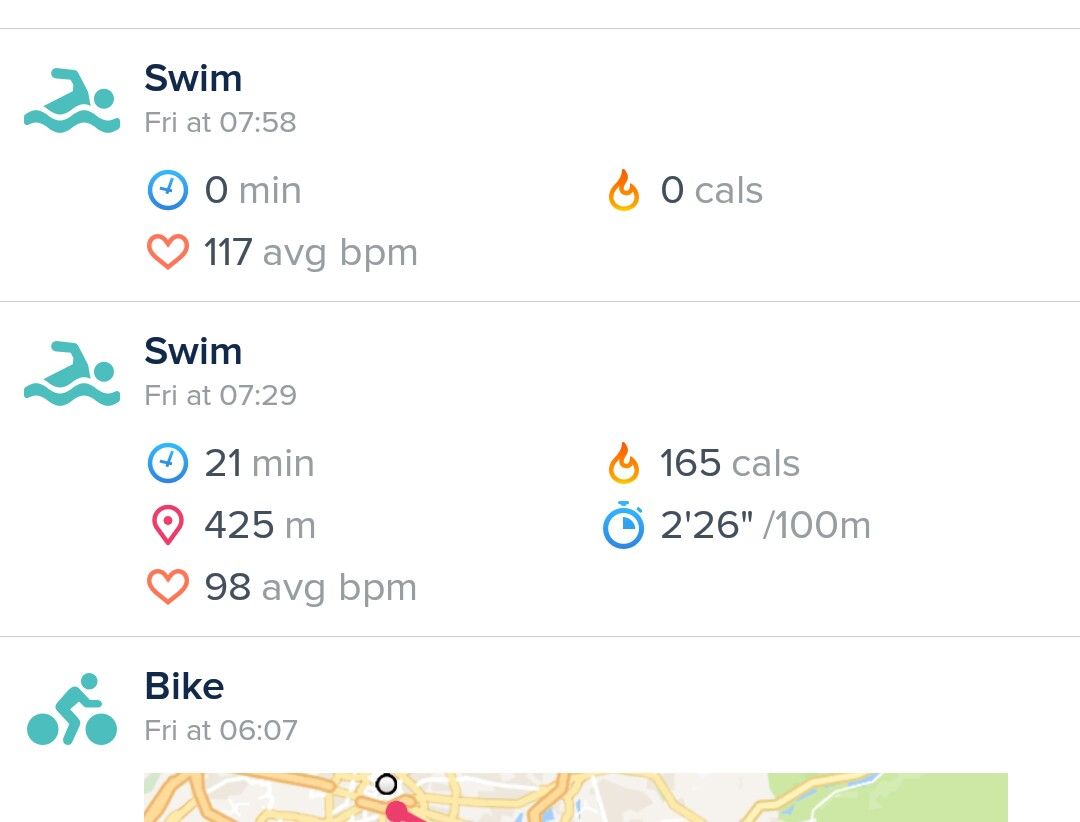Click the blue duration clock icon showing 0 min
The height and width of the screenshot is (822, 1080).
tap(168, 190)
